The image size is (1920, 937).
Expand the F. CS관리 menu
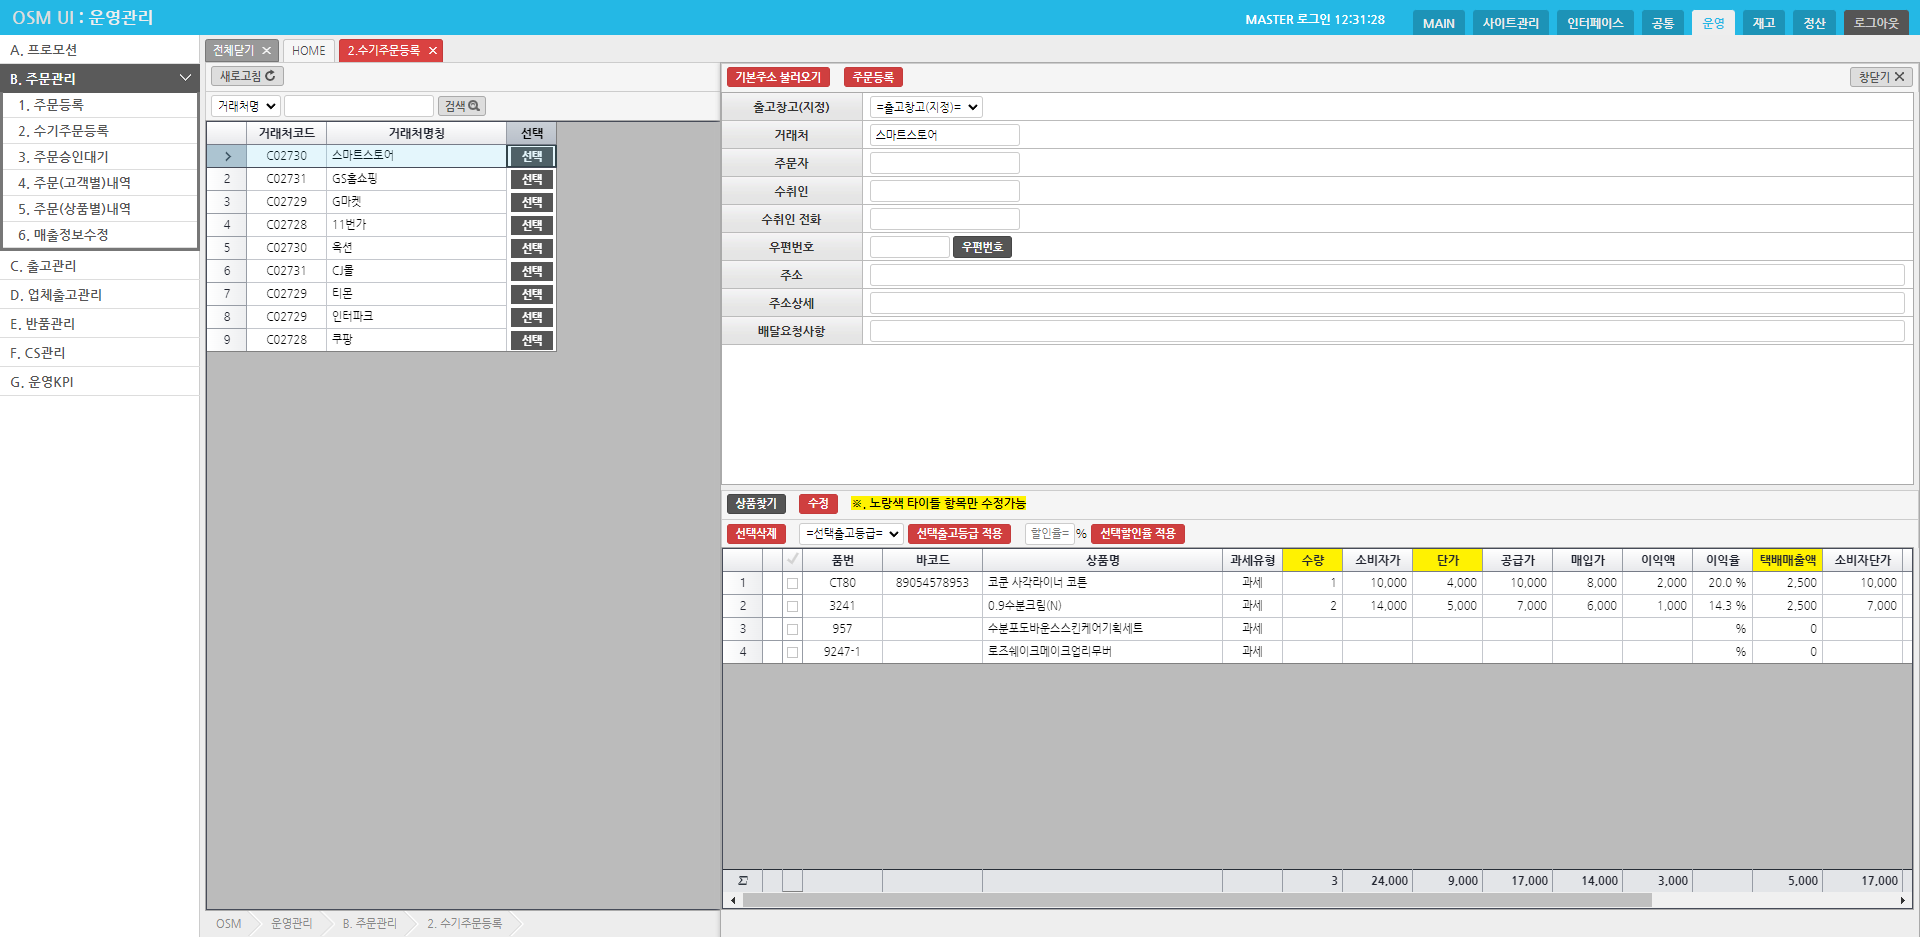tap(99, 353)
